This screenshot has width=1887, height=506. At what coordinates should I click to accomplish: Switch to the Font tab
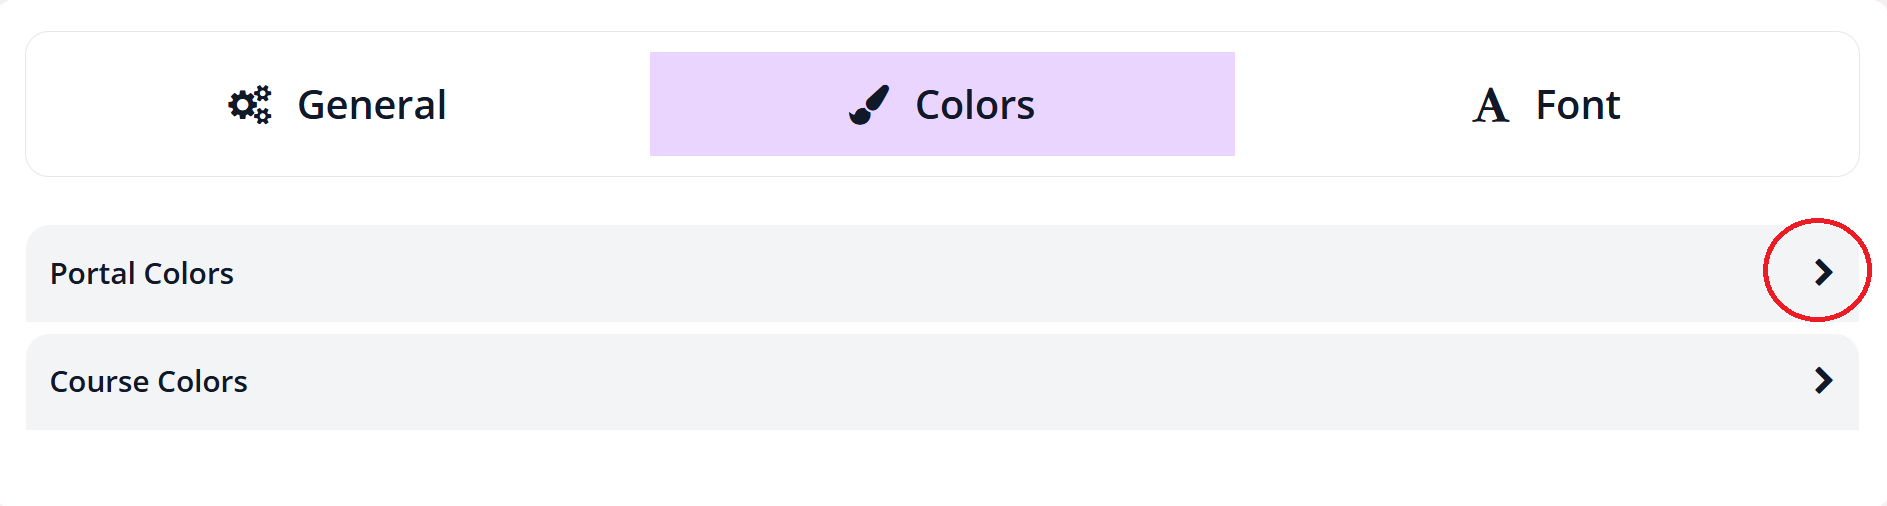pyautogui.click(x=1546, y=105)
